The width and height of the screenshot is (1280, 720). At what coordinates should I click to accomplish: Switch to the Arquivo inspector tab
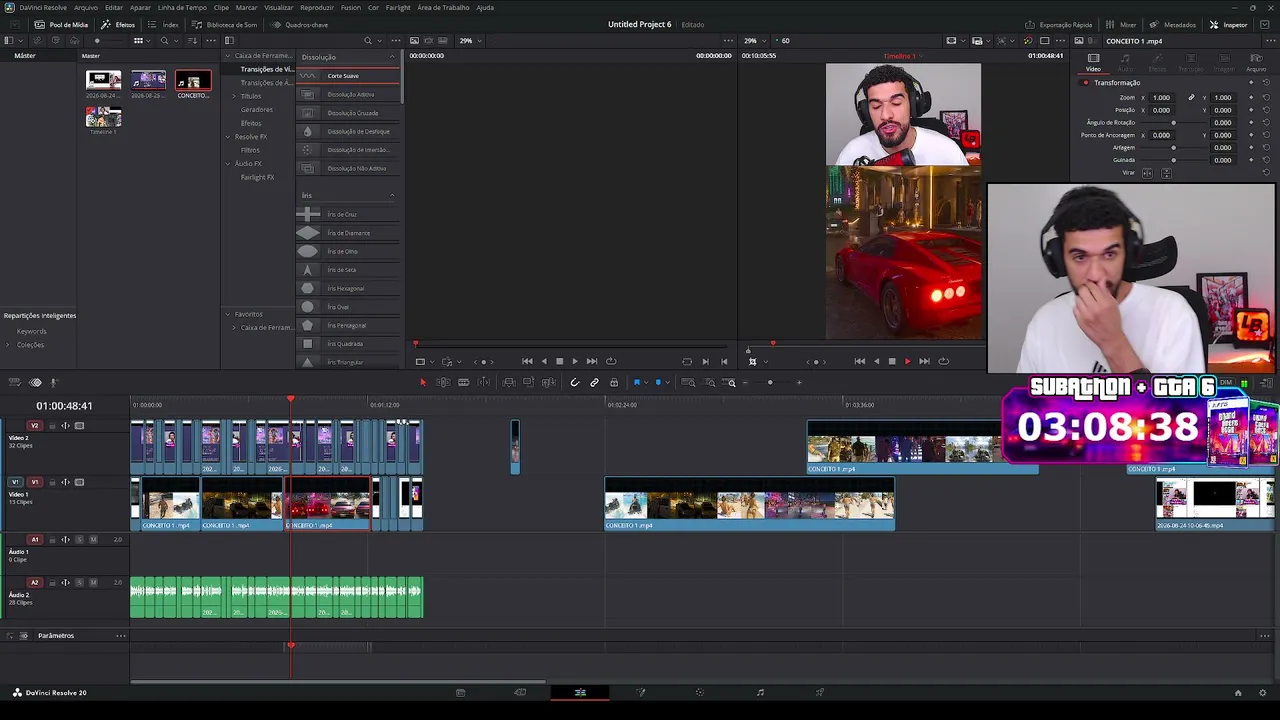[x=1256, y=63]
